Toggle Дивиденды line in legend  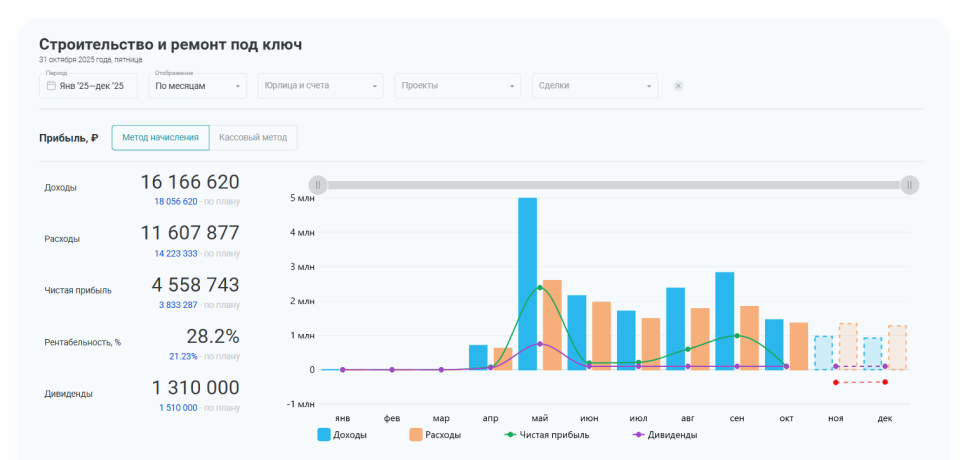(x=665, y=435)
